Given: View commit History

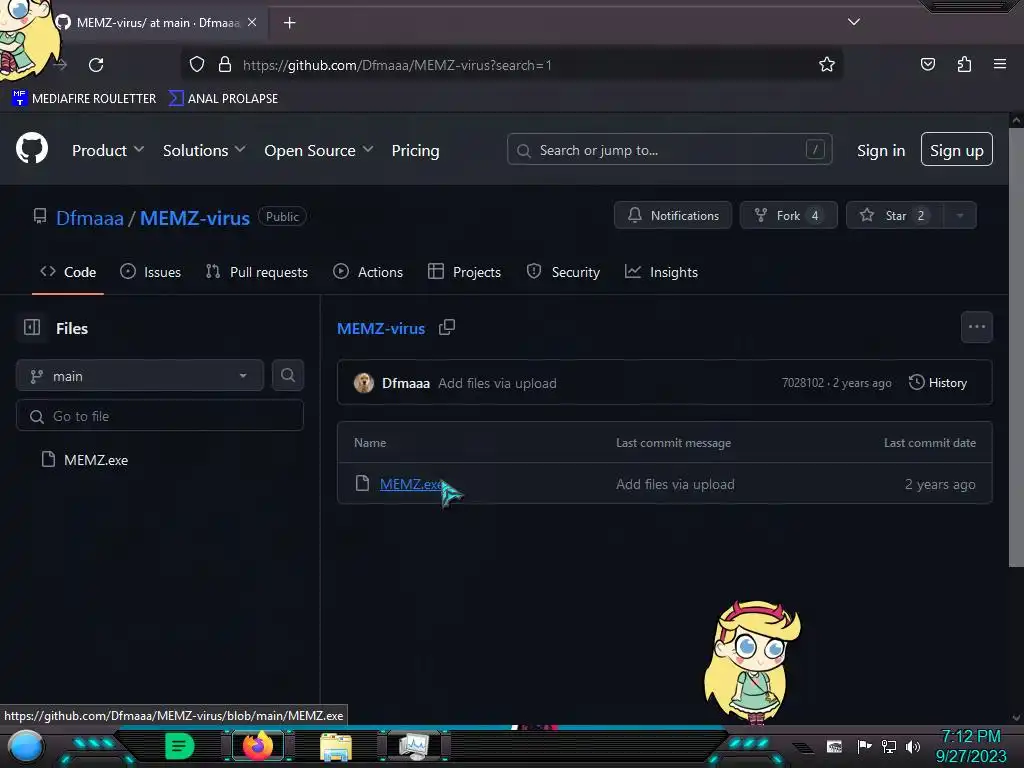Looking at the screenshot, I should [x=938, y=382].
